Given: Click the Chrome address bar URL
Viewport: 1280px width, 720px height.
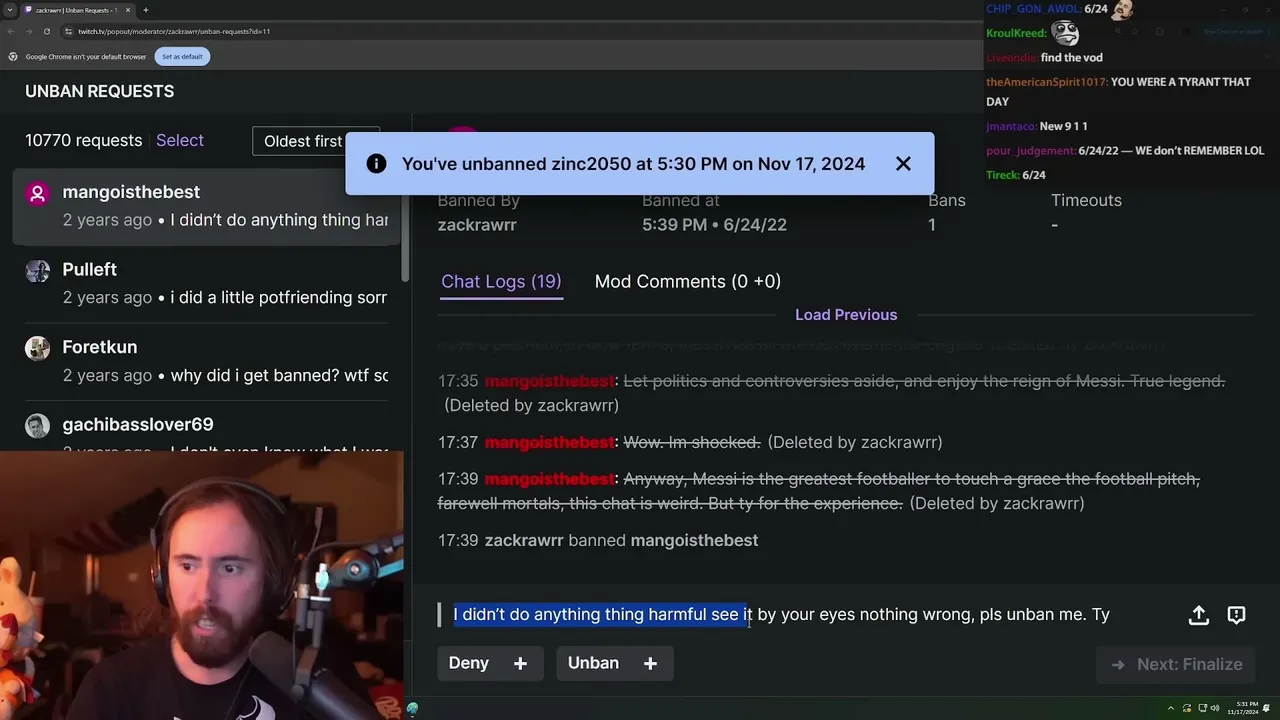Looking at the screenshot, I should point(174,31).
